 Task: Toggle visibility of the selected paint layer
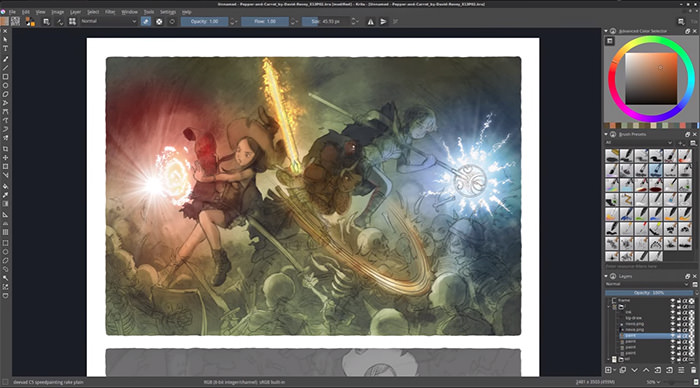672,336
